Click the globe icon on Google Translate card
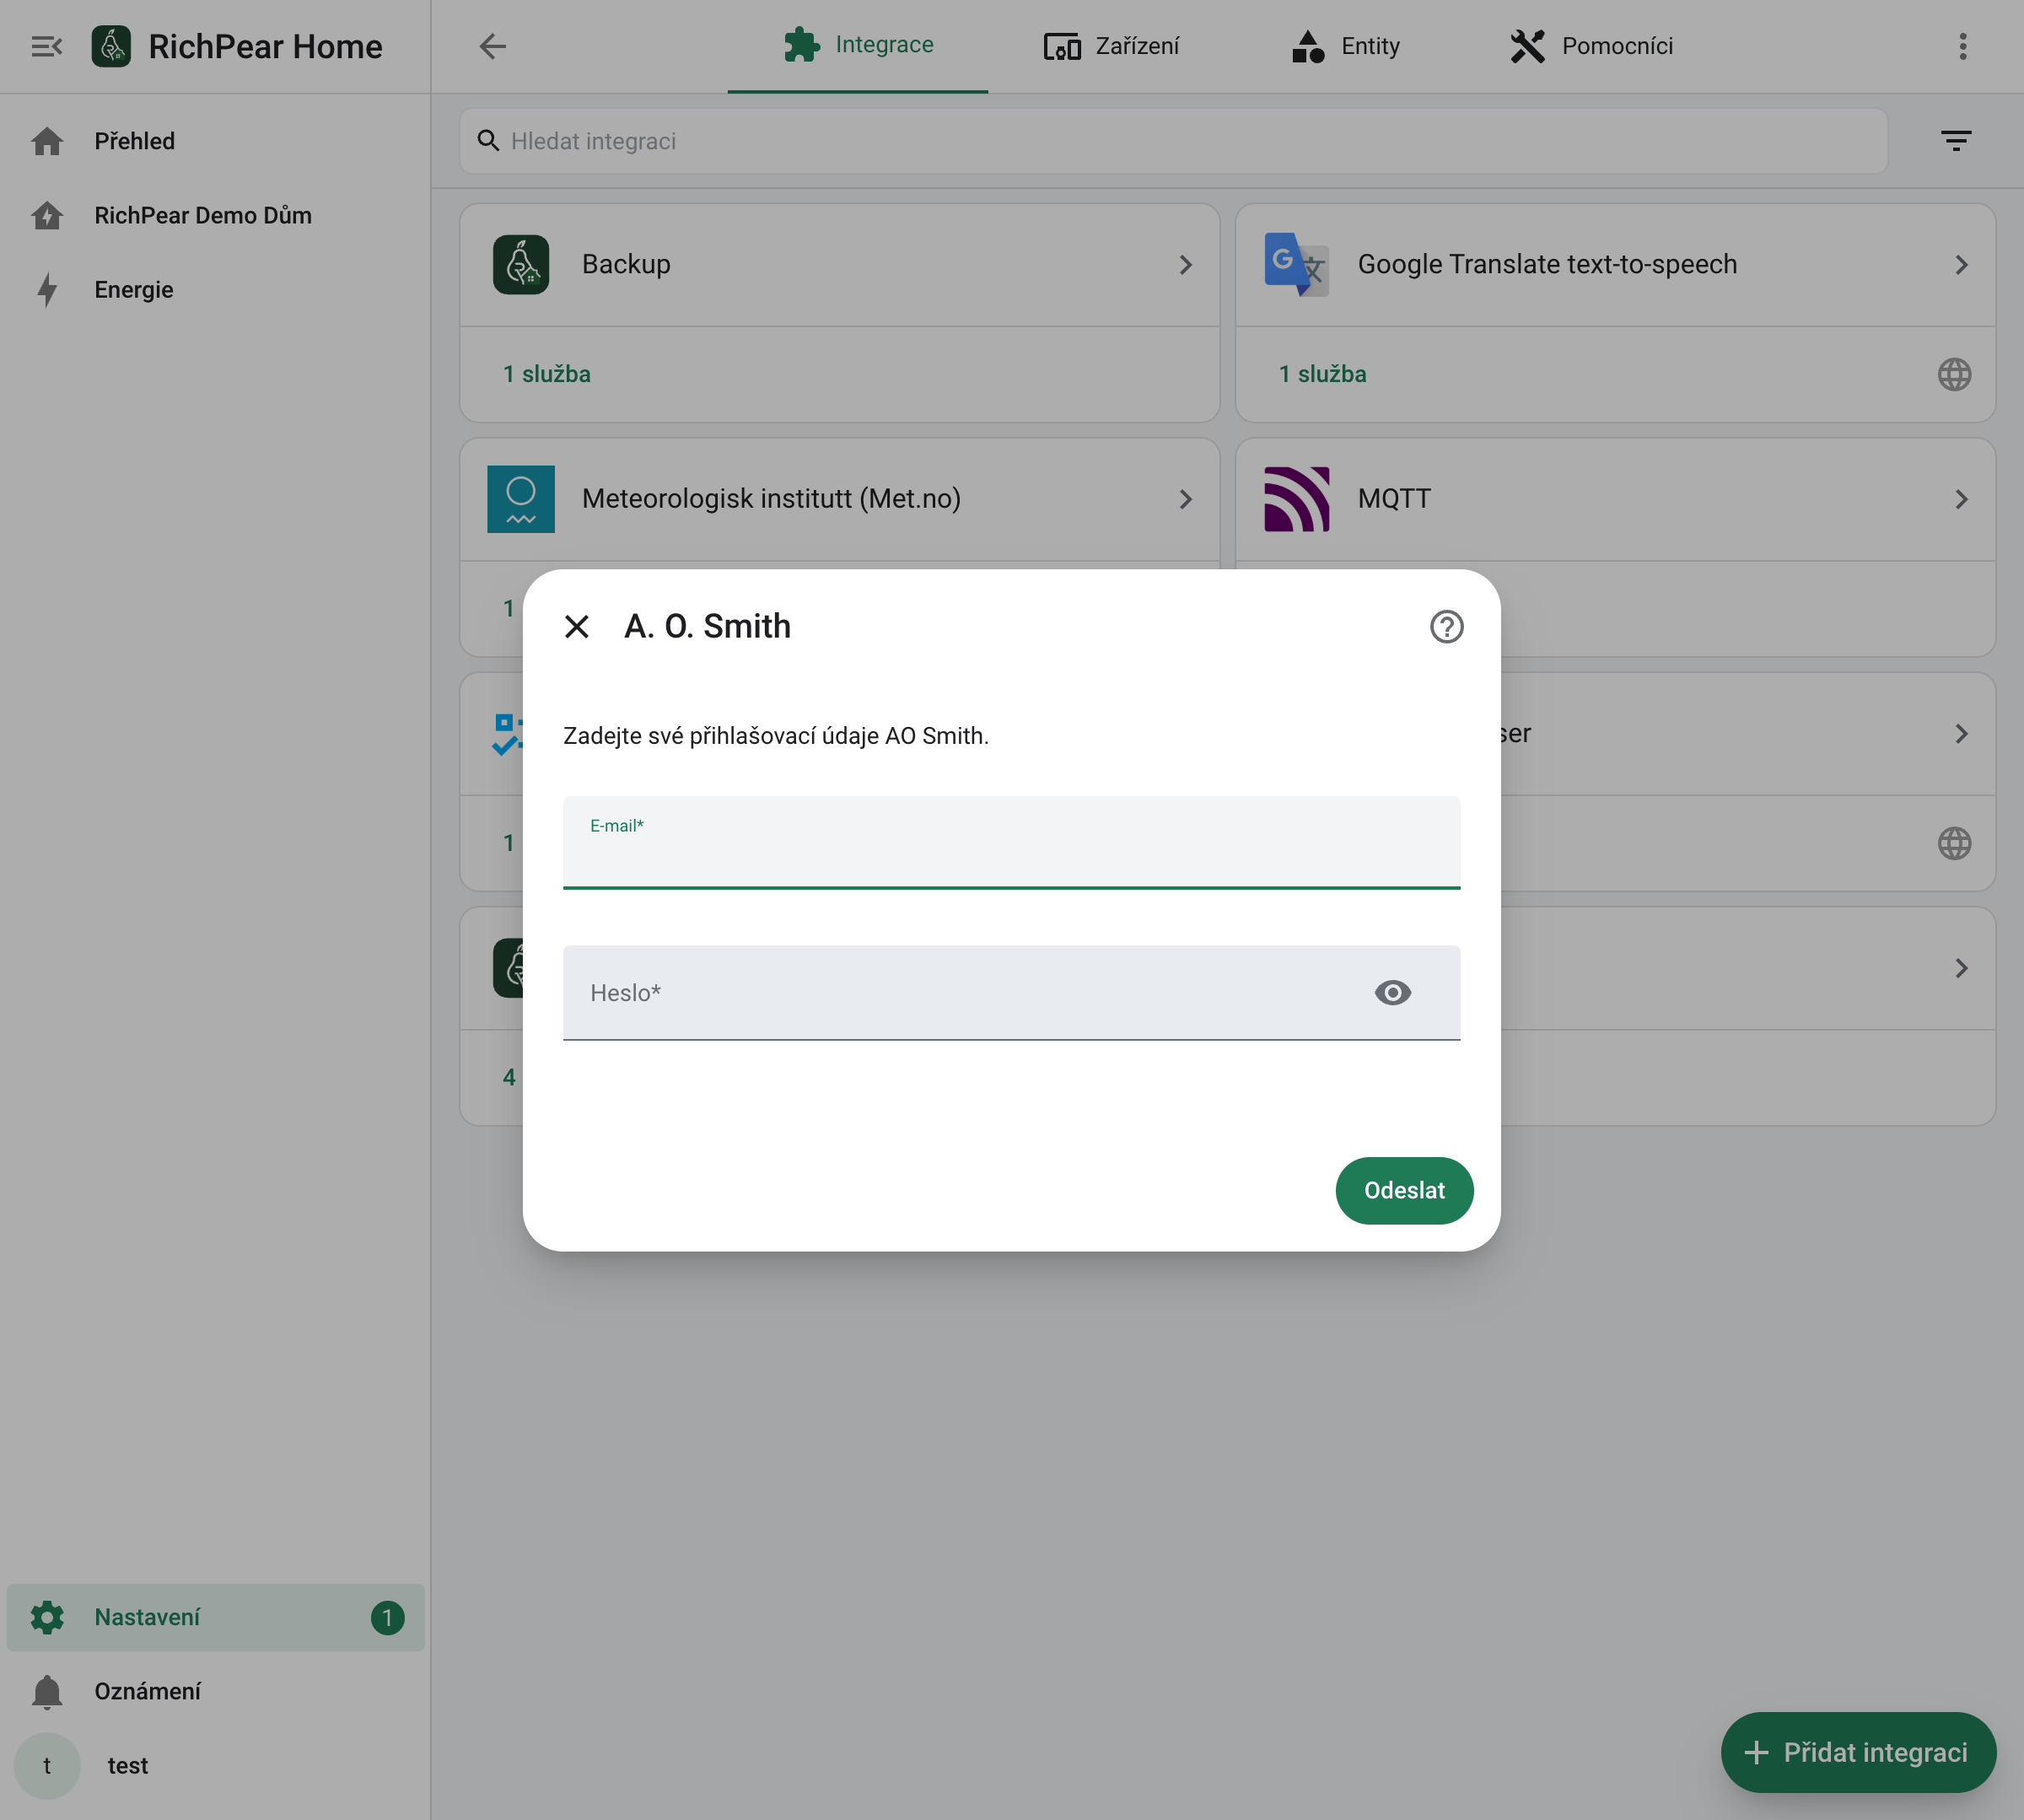Screen dimensions: 2024x1820 tap(1954, 375)
